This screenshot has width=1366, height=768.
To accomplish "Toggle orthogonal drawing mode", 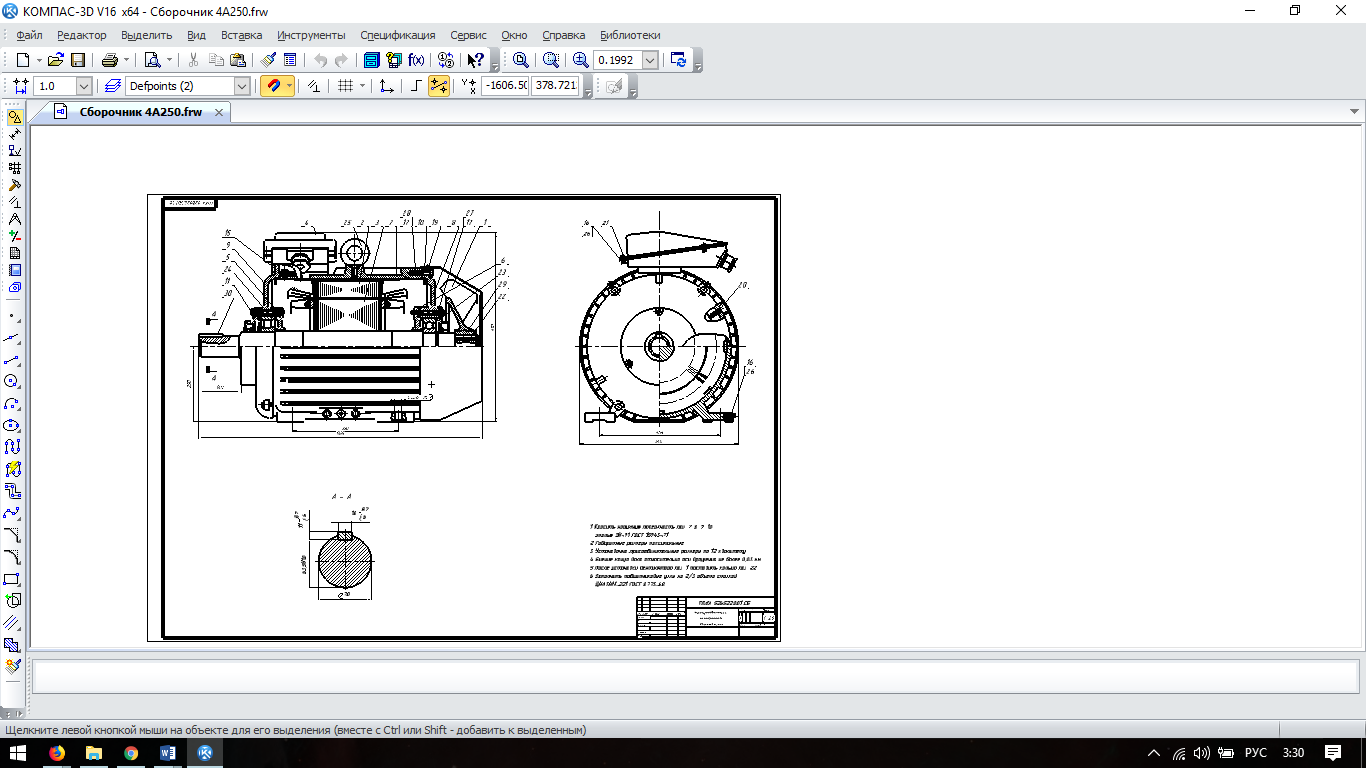I will pyautogui.click(x=416, y=86).
